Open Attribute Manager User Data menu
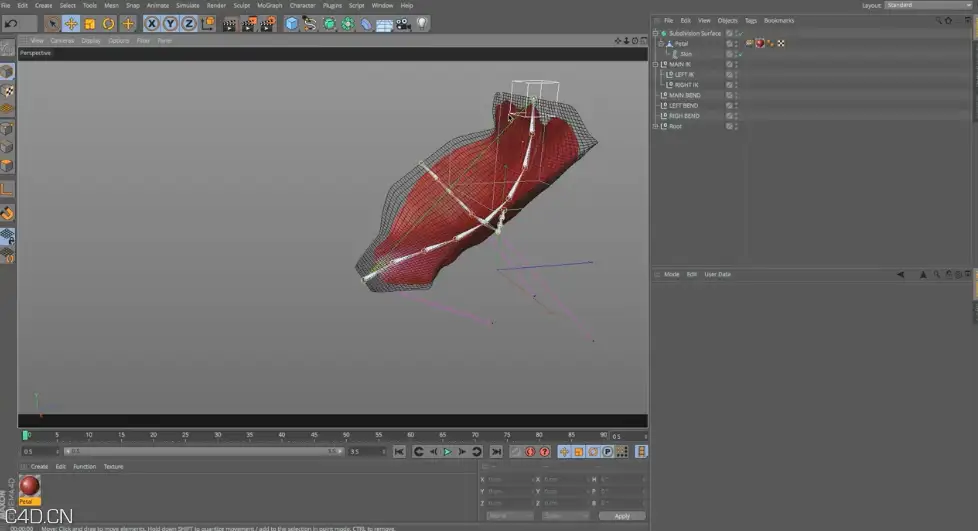This screenshot has height=531, width=978. [x=717, y=275]
